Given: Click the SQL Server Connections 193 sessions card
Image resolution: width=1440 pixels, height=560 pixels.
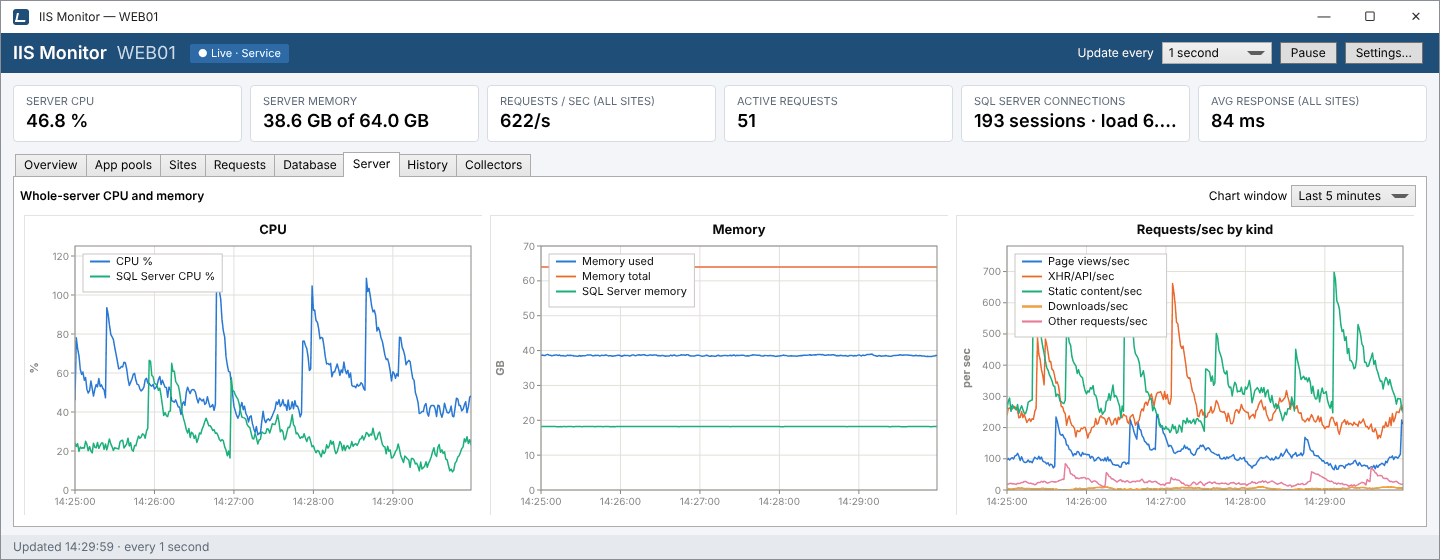Looking at the screenshot, I should point(1075,113).
